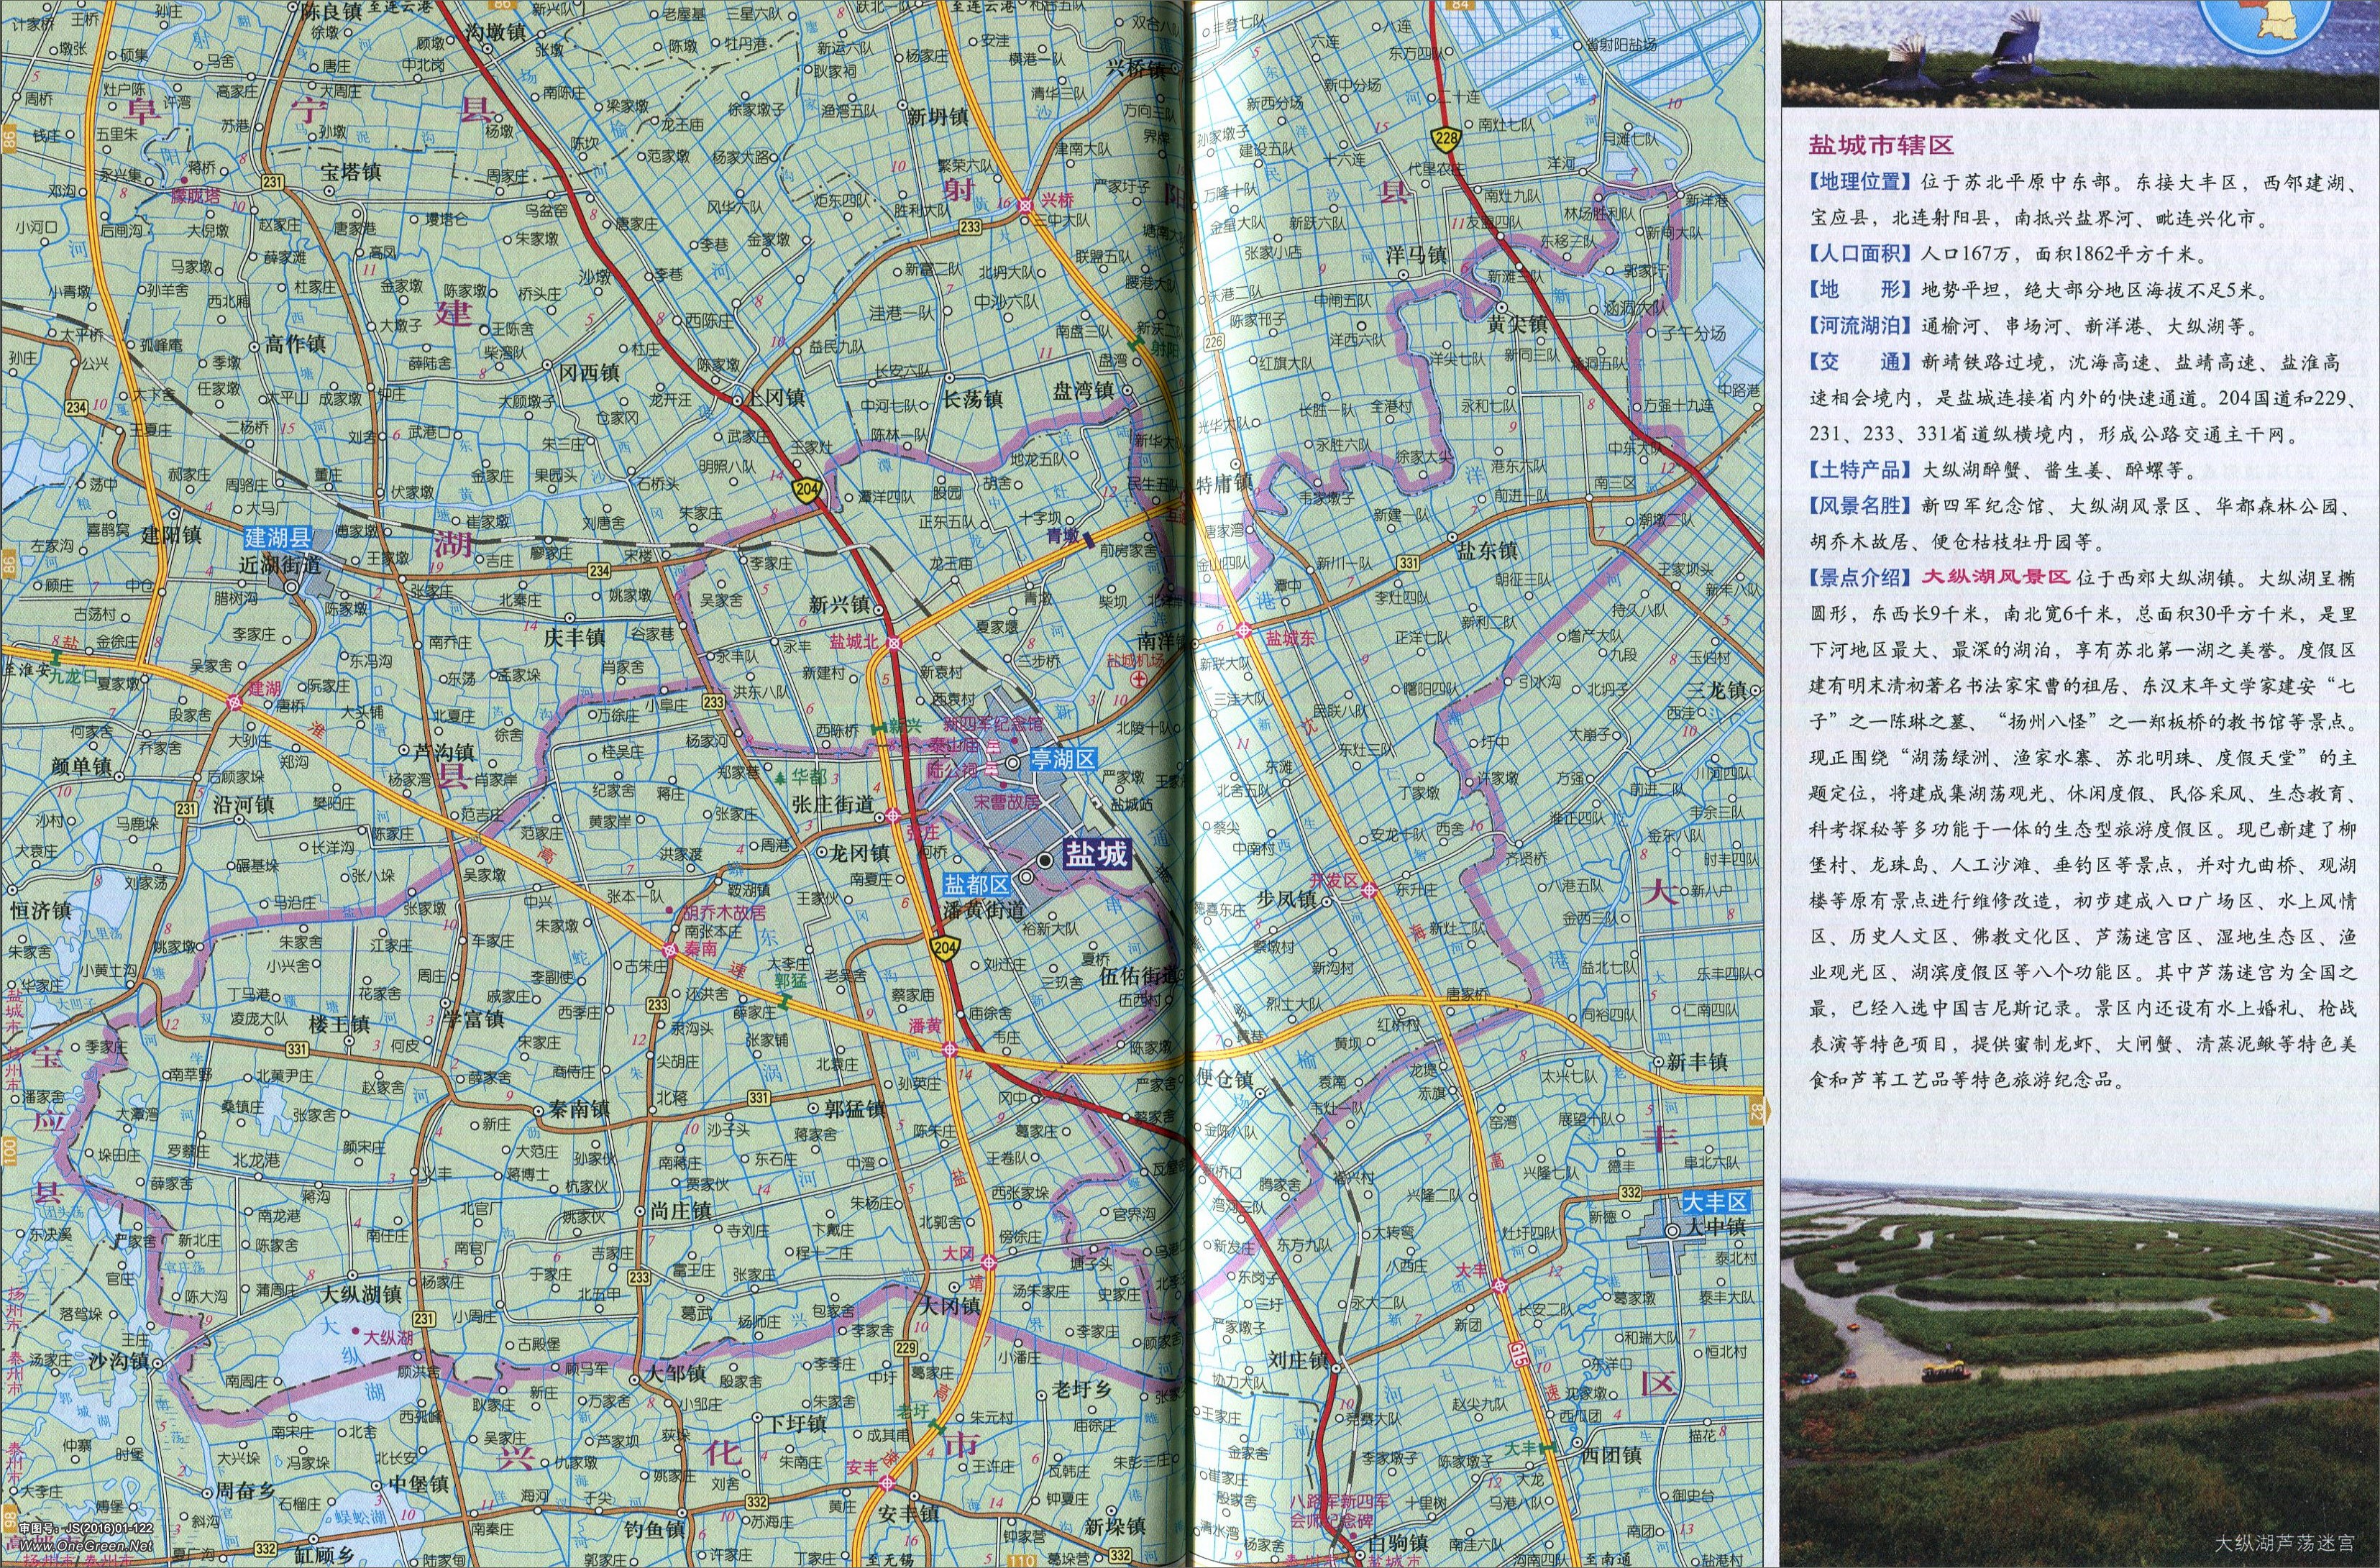Click the 潘黄 interchange symbol
The height and width of the screenshot is (1568, 2380).
pyautogui.click(x=949, y=1049)
